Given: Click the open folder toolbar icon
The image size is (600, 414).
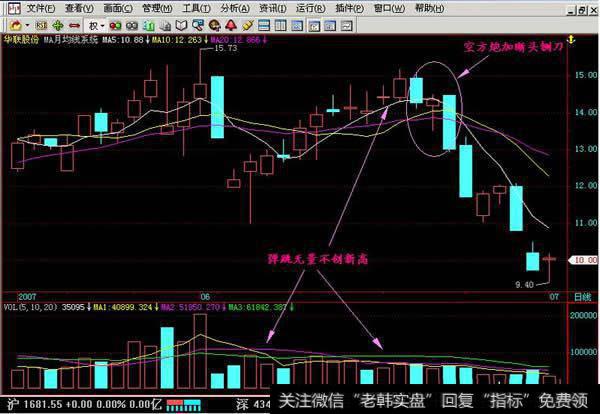Looking at the screenshot, I should (x=9, y=25).
